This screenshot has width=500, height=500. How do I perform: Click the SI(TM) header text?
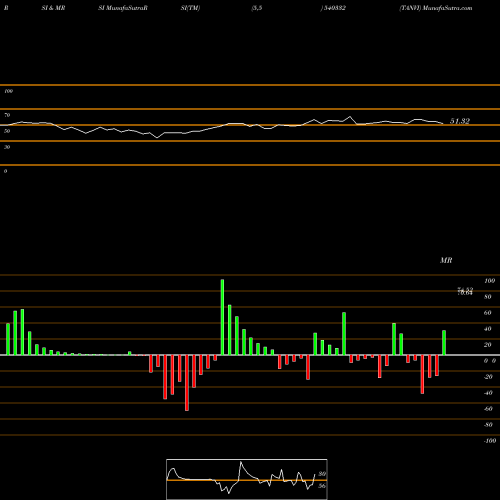(x=190, y=8)
